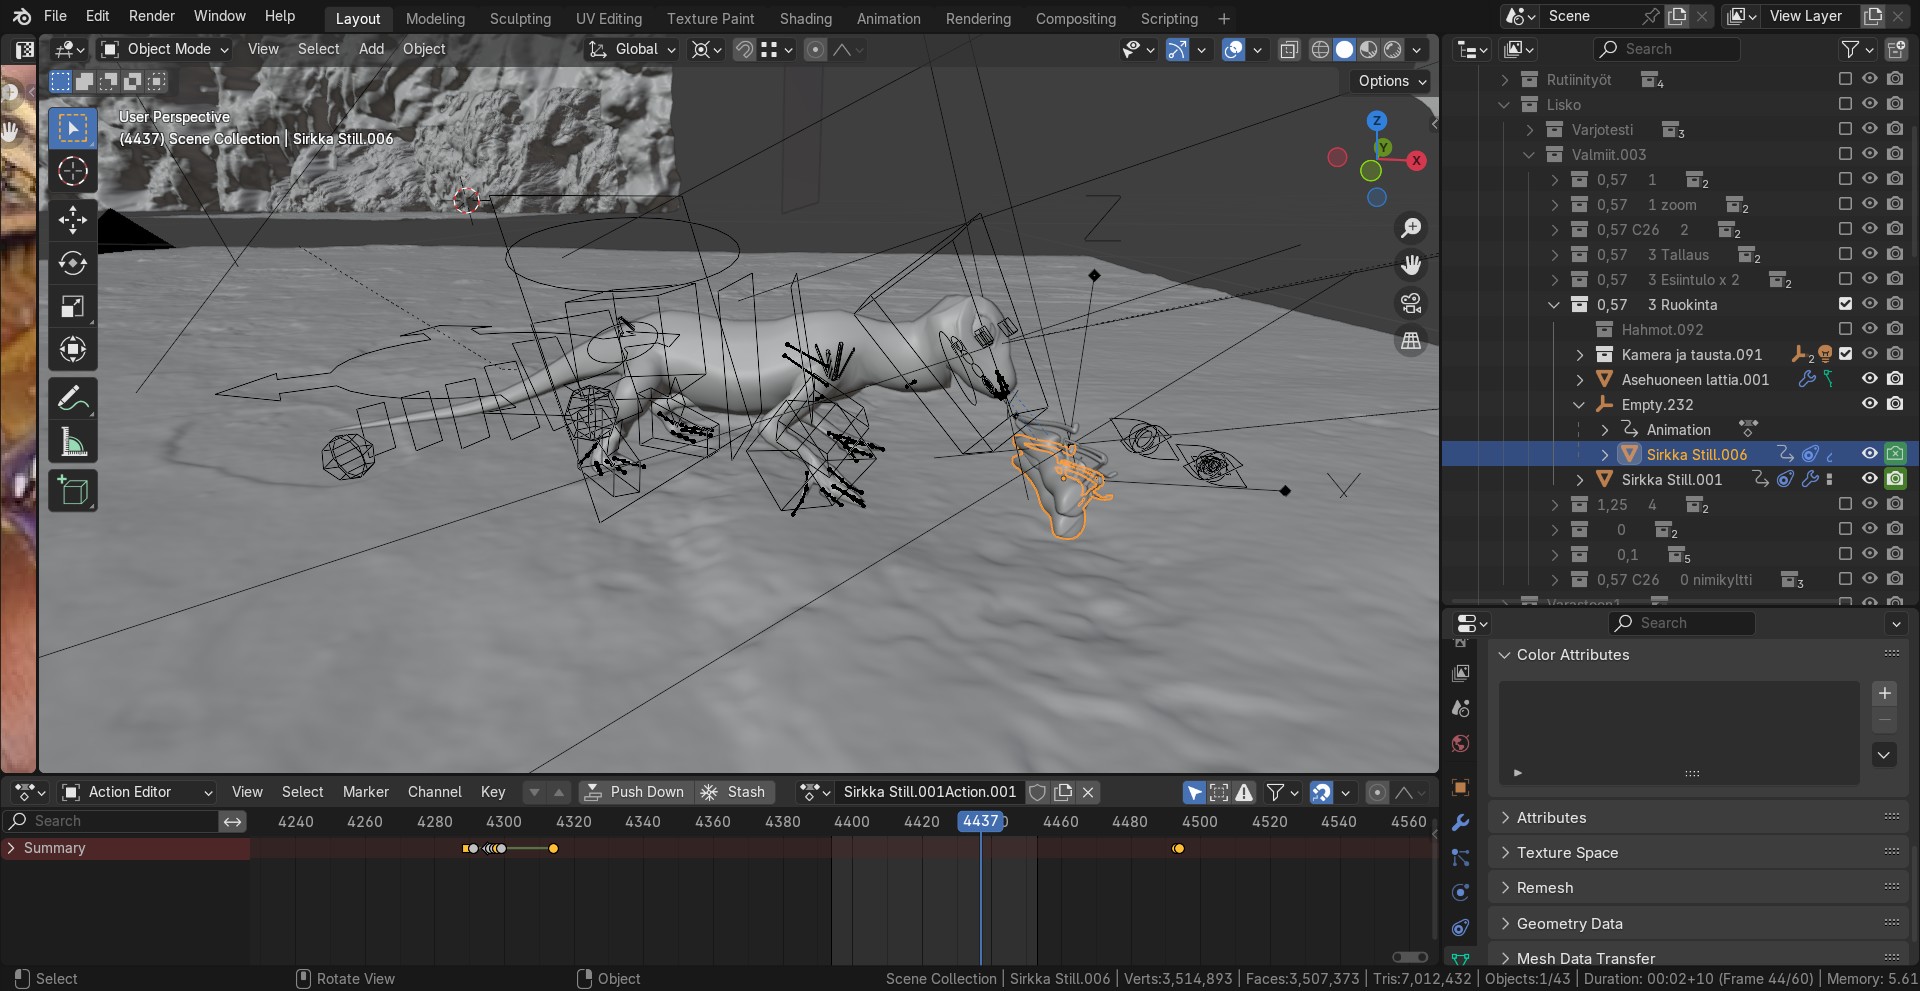Disable render for Sirkka Still.001 camera icon

[x=1895, y=479]
